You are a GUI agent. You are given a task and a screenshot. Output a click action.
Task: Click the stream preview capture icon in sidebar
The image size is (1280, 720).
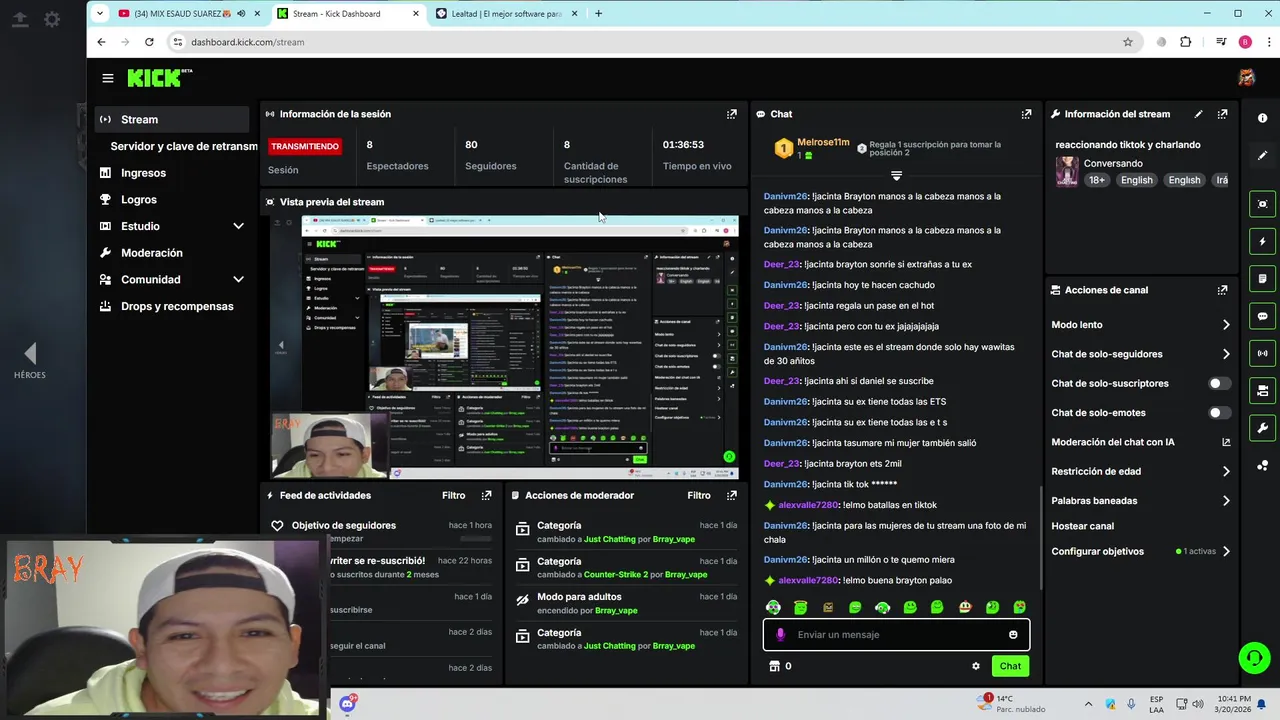(1262, 204)
